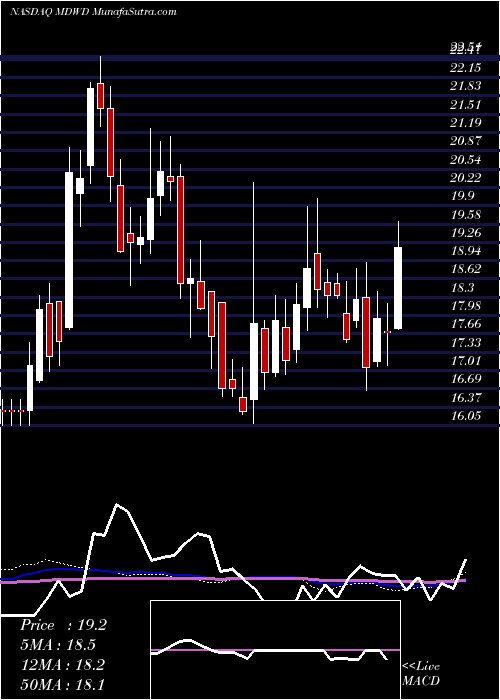This screenshot has width=500, height=700.
Task: Click the 18.3 price axis label
Action: (462, 288)
